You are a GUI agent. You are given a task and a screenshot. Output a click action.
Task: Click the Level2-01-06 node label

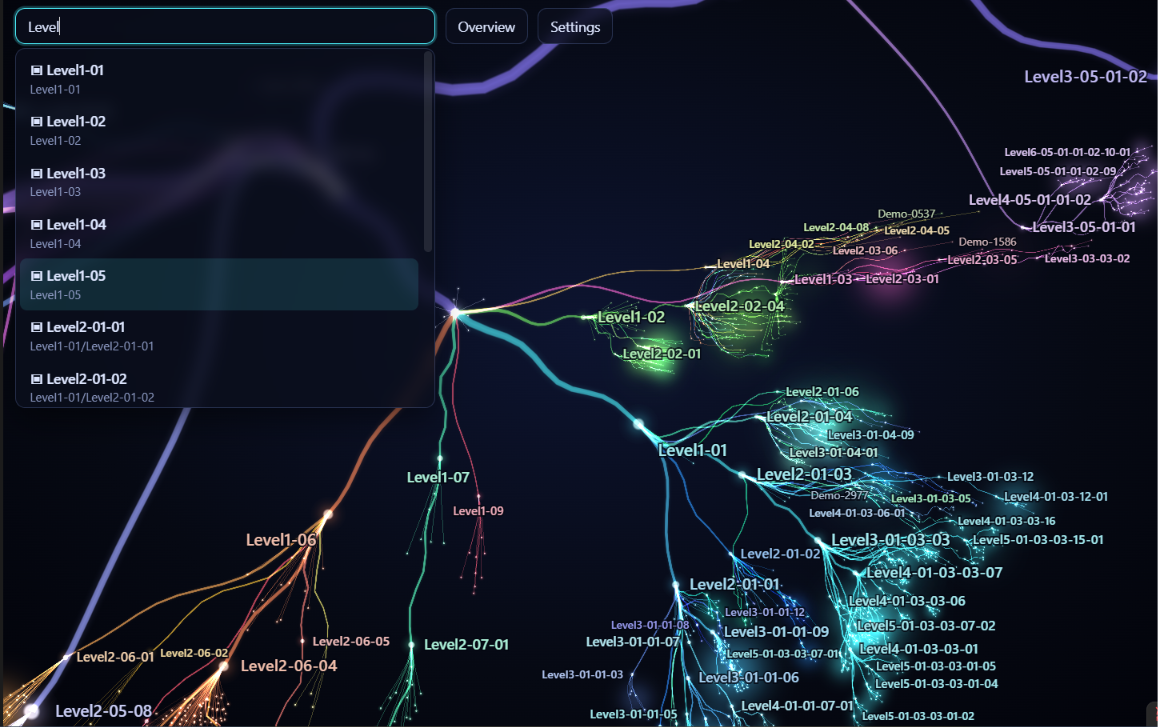click(822, 392)
